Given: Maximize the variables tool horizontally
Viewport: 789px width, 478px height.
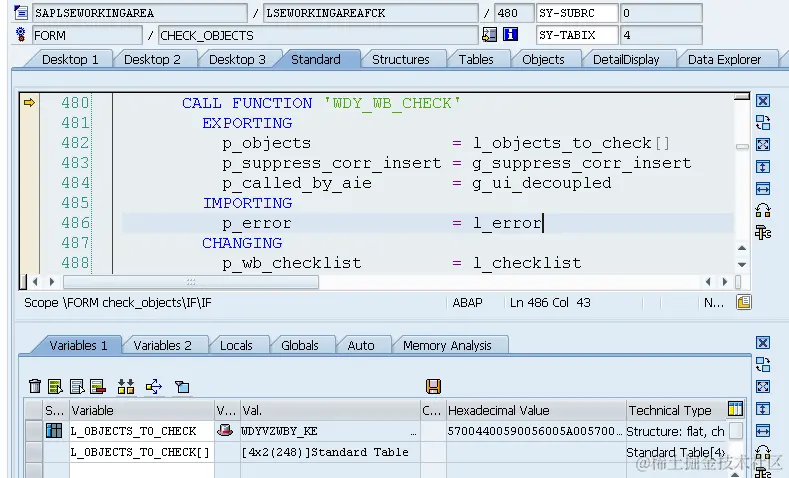Looking at the screenshot, I should (x=763, y=431).
